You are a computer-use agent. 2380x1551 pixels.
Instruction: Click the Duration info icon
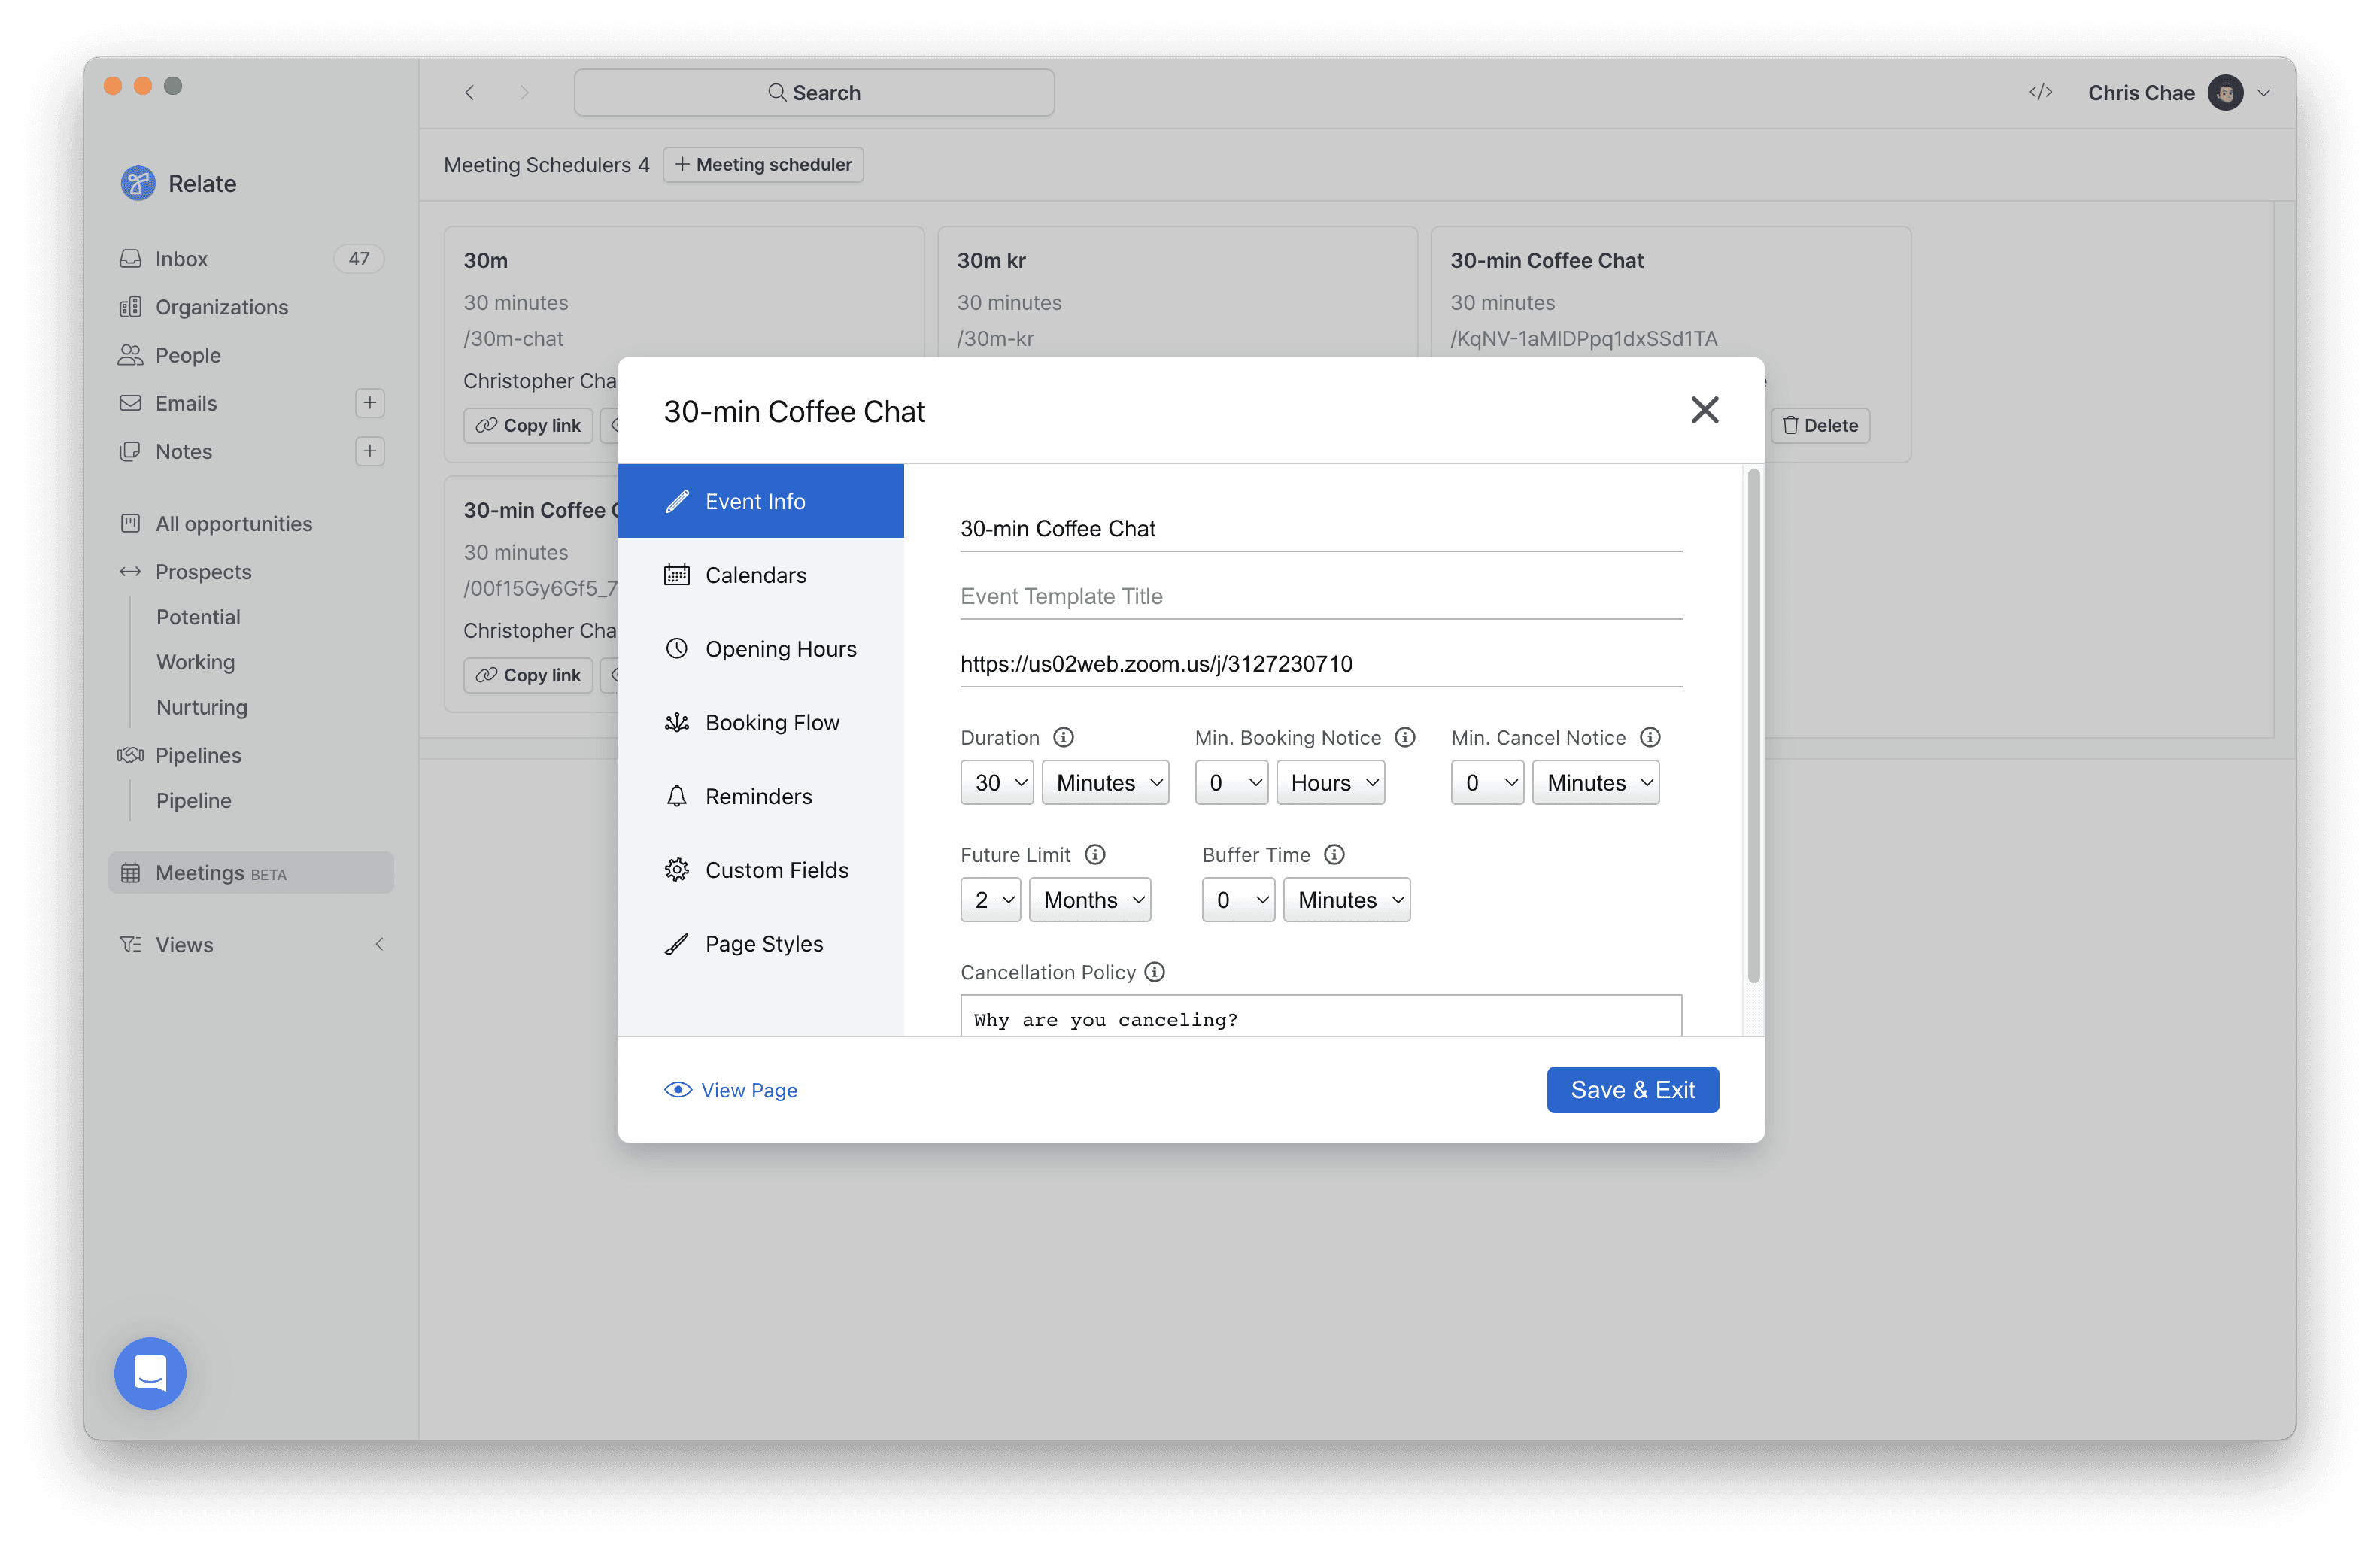pyautogui.click(x=1063, y=737)
